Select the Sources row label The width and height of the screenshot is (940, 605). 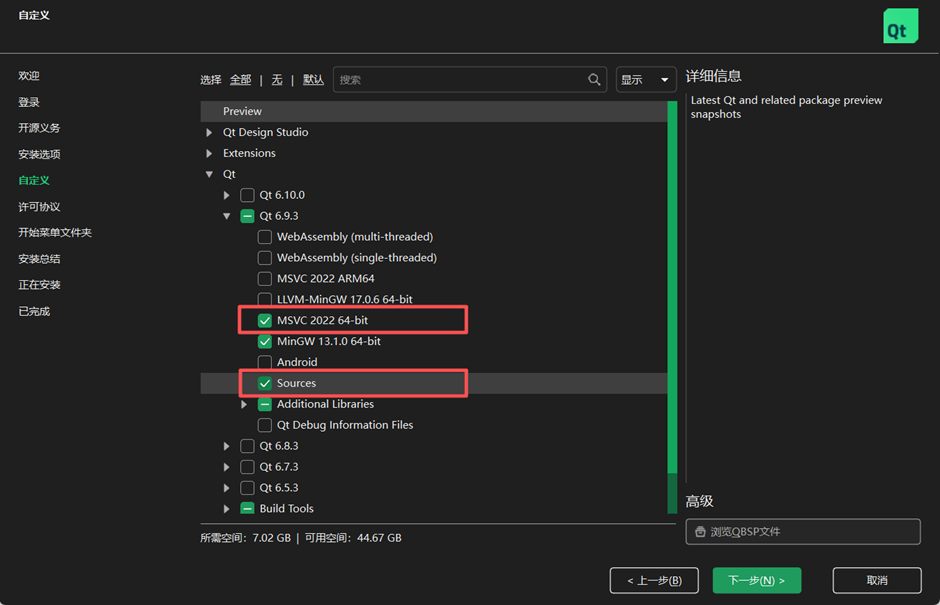tap(296, 383)
